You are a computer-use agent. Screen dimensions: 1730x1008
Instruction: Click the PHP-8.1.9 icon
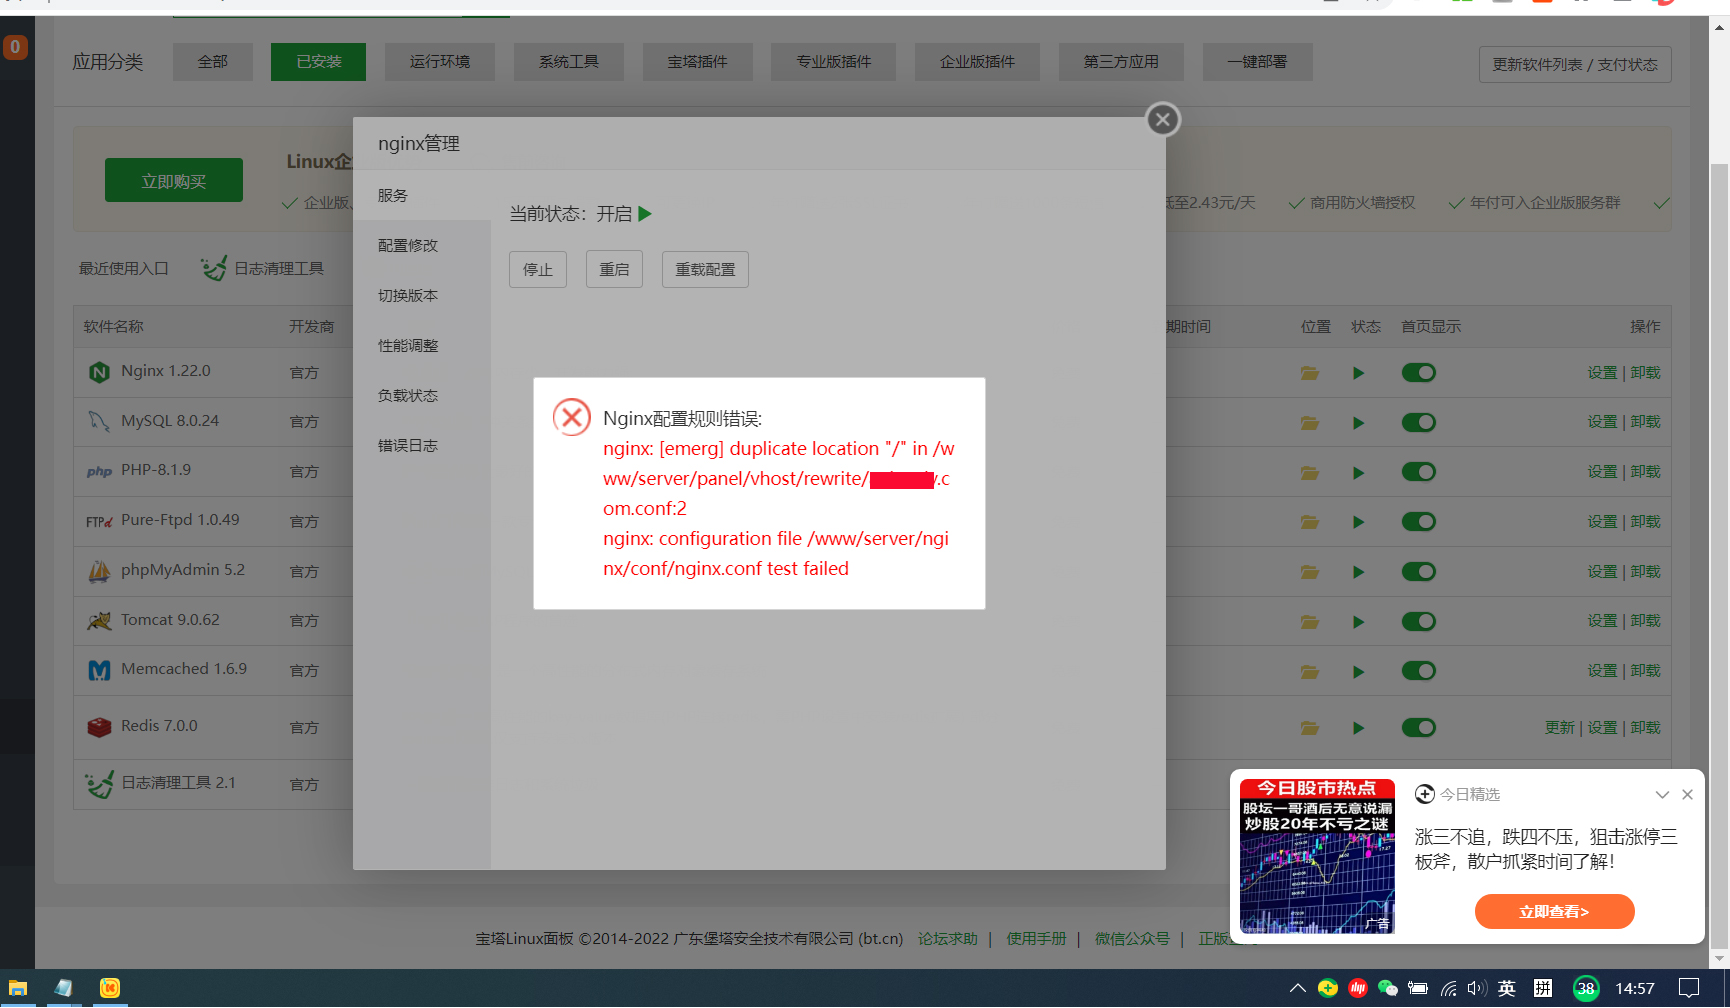tap(99, 471)
